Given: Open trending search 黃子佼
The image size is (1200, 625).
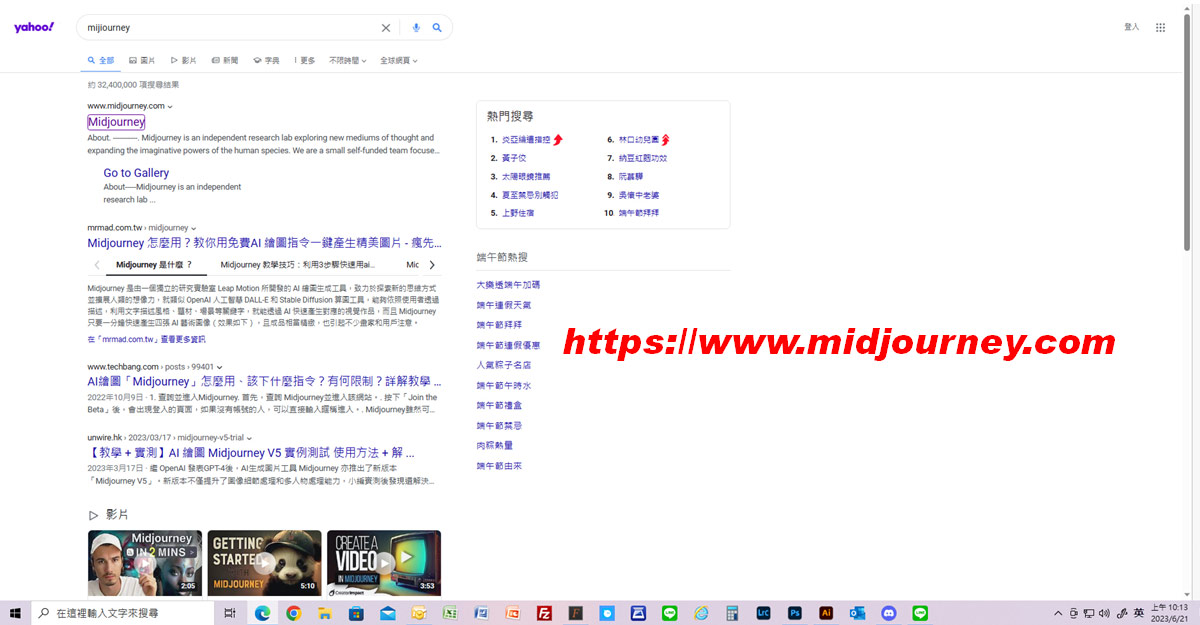Looking at the screenshot, I should [x=514, y=158].
